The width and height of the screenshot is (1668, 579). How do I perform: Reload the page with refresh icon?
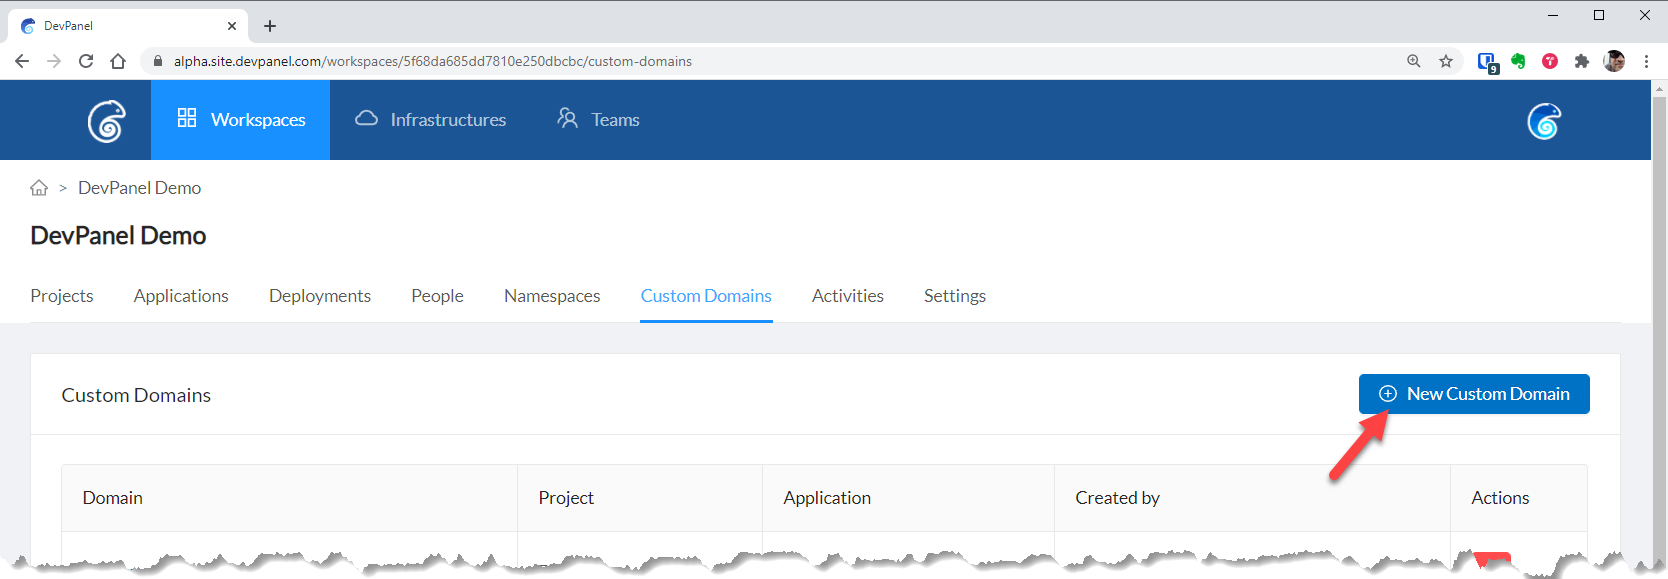click(x=86, y=61)
